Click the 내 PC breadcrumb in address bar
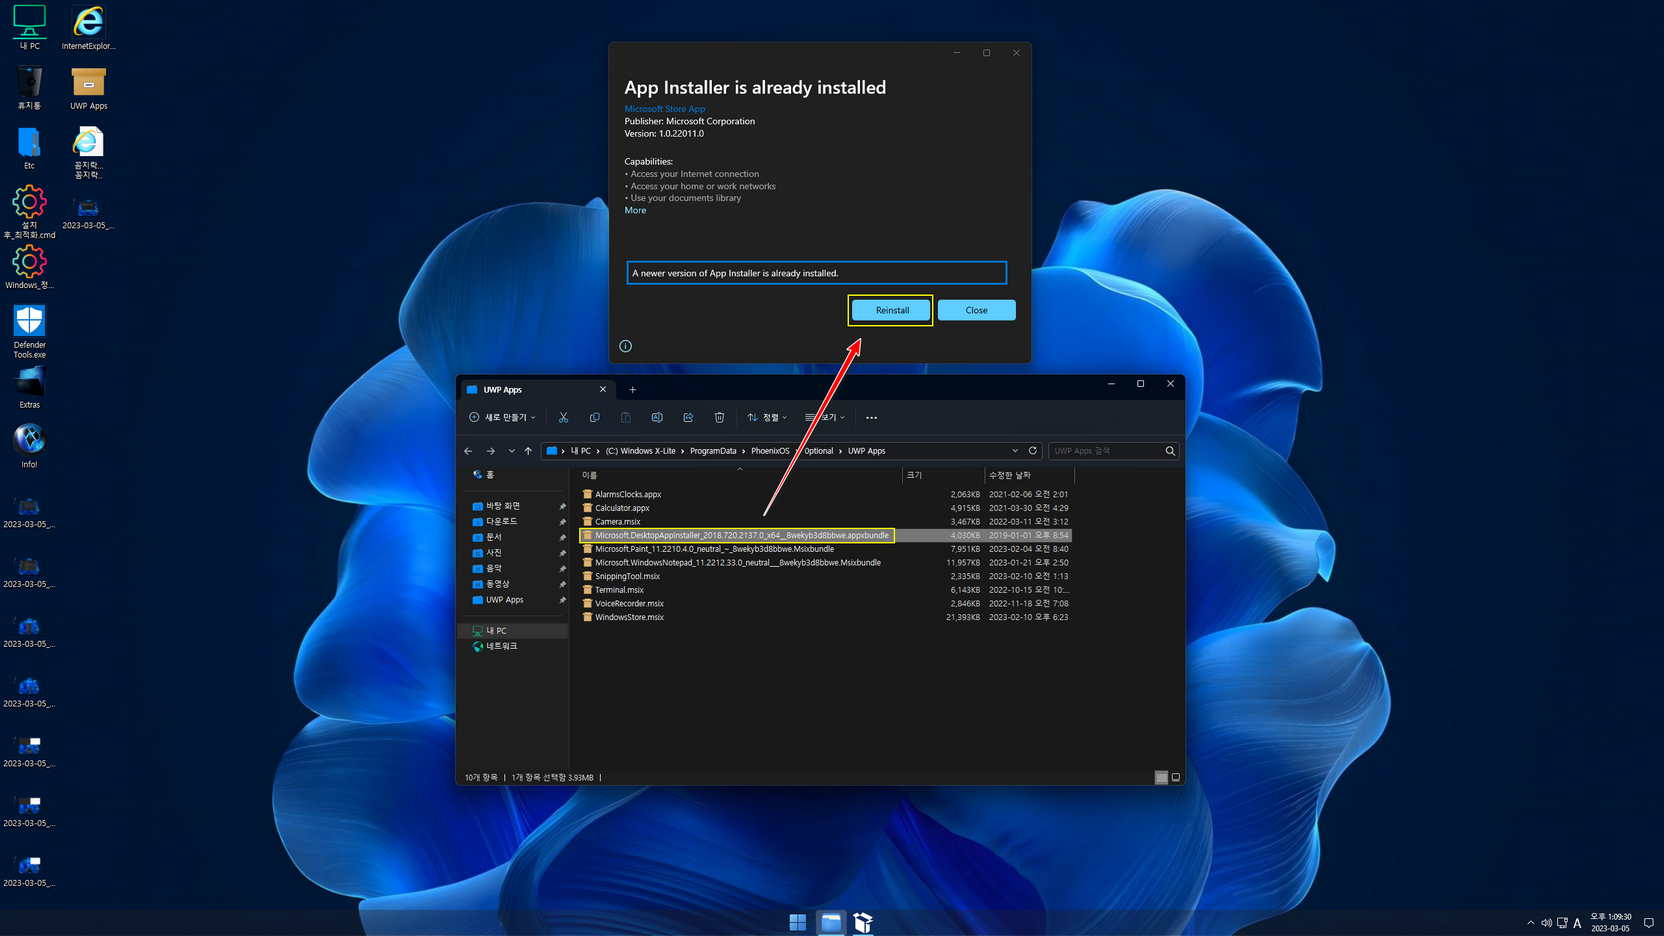This screenshot has height=936, width=1664. 581,451
